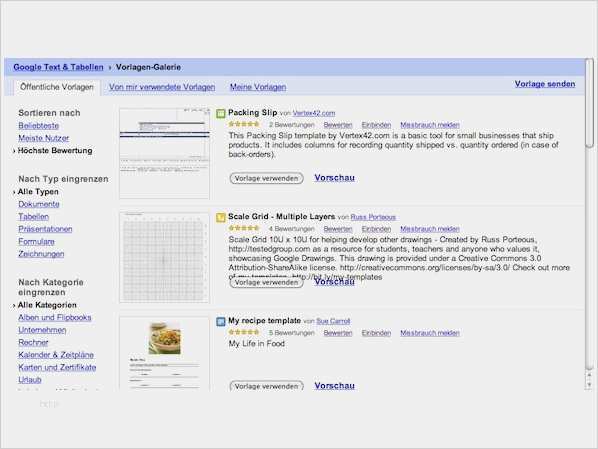Click the My recipe template title
This screenshot has width=598, height=449.
(264, 320)
